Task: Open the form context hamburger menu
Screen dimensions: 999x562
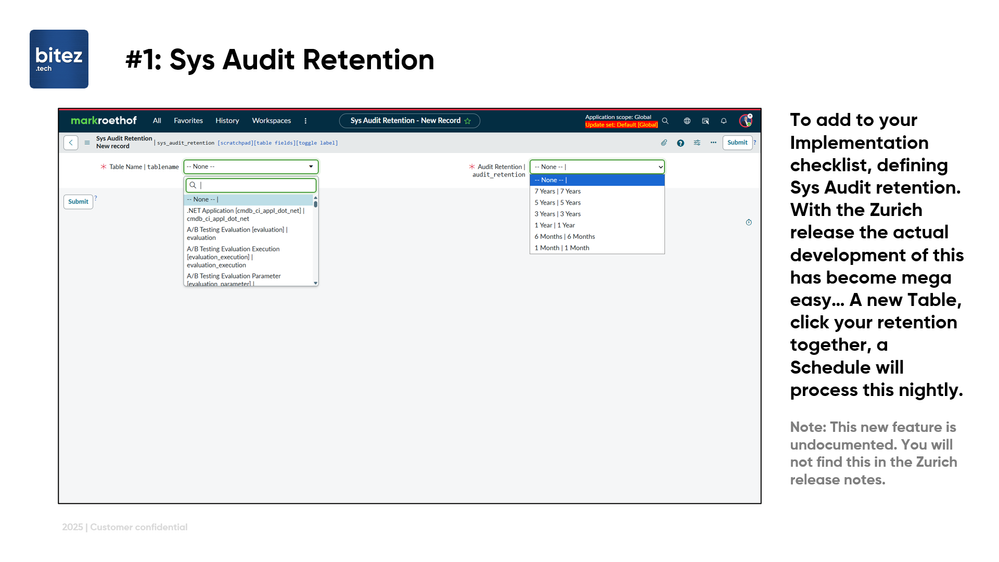Action: point(87,143)
